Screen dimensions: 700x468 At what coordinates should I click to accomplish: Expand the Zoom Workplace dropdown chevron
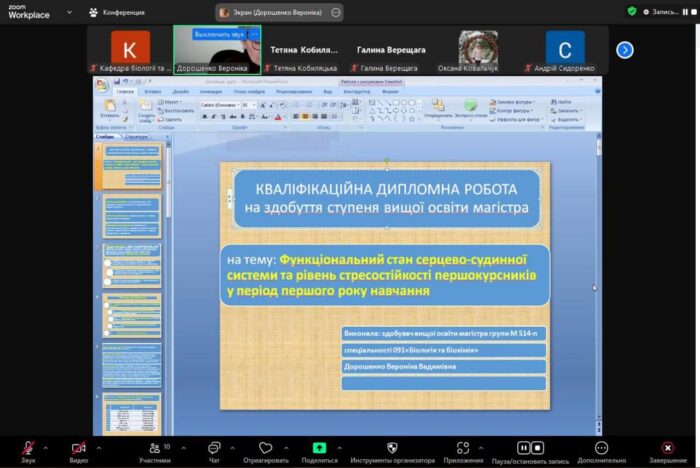[69, 12]
